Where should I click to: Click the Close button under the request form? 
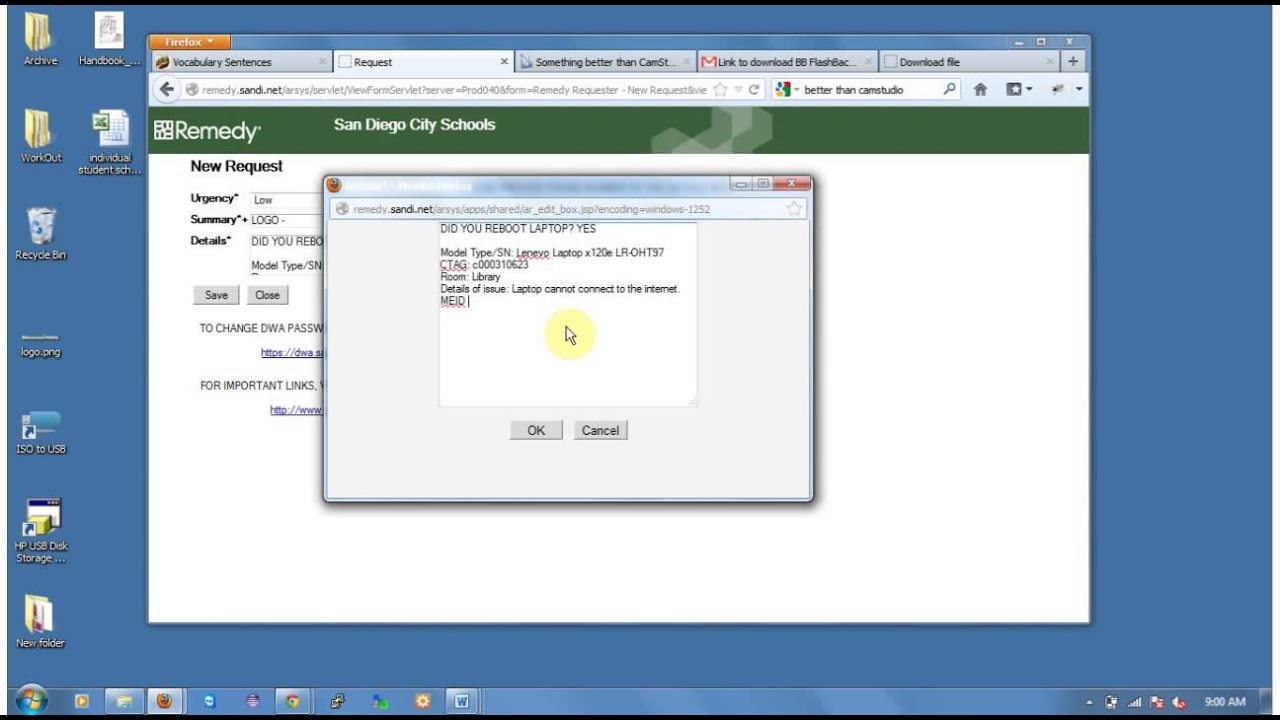pyautogui.click(x=267, y=295)
